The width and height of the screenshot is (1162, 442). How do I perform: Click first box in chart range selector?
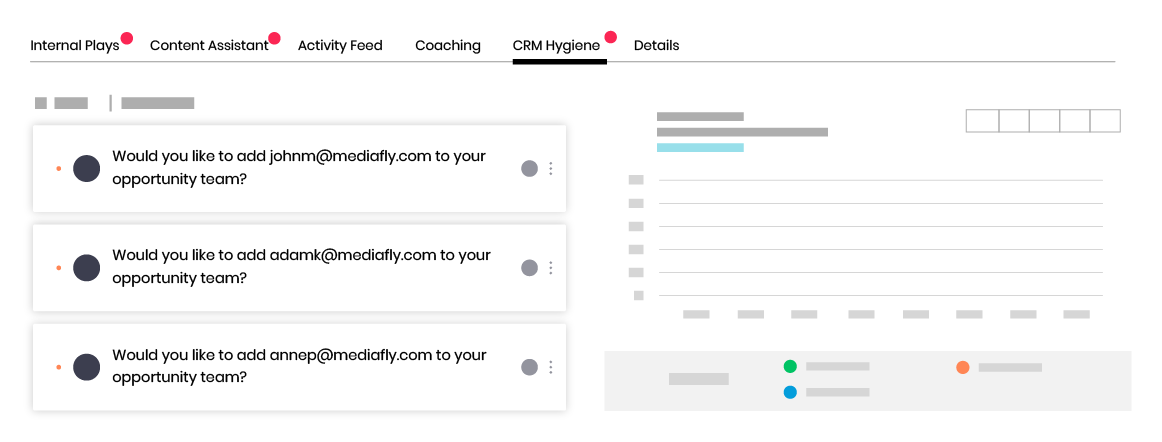(x=983, y=121)
